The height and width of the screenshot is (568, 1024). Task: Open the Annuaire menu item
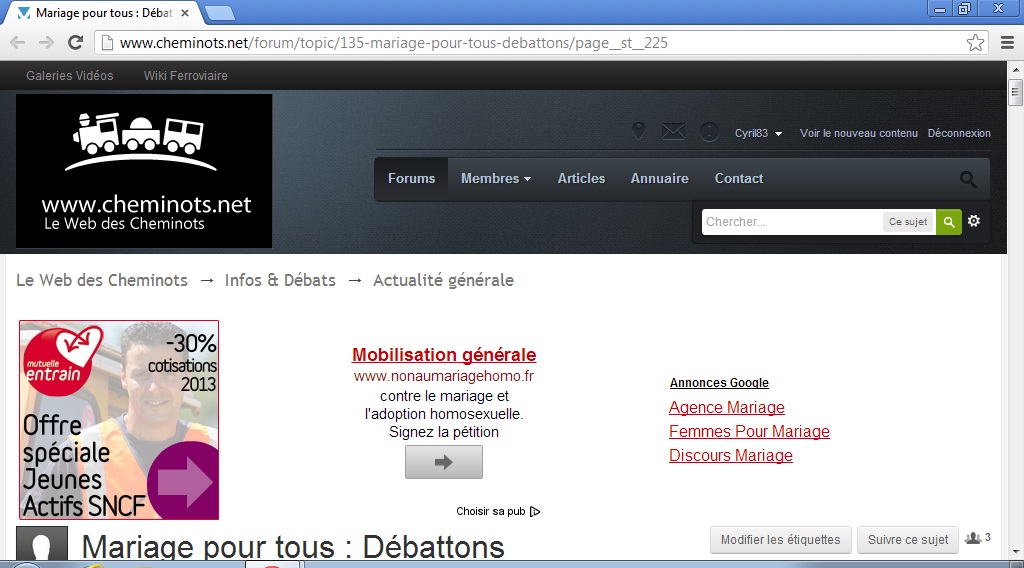(x=659, y=179)
